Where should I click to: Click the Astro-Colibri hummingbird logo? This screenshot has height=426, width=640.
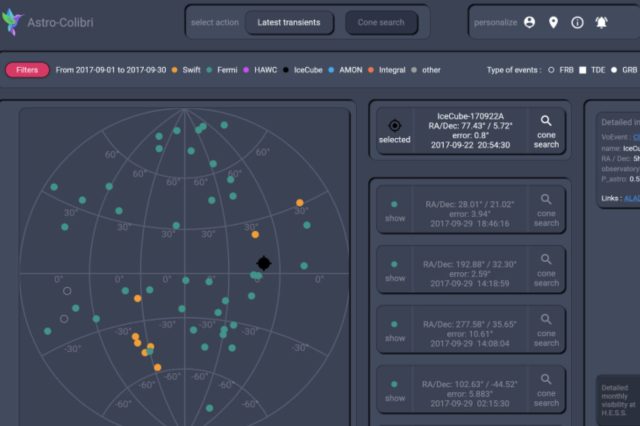coord(12,22)
